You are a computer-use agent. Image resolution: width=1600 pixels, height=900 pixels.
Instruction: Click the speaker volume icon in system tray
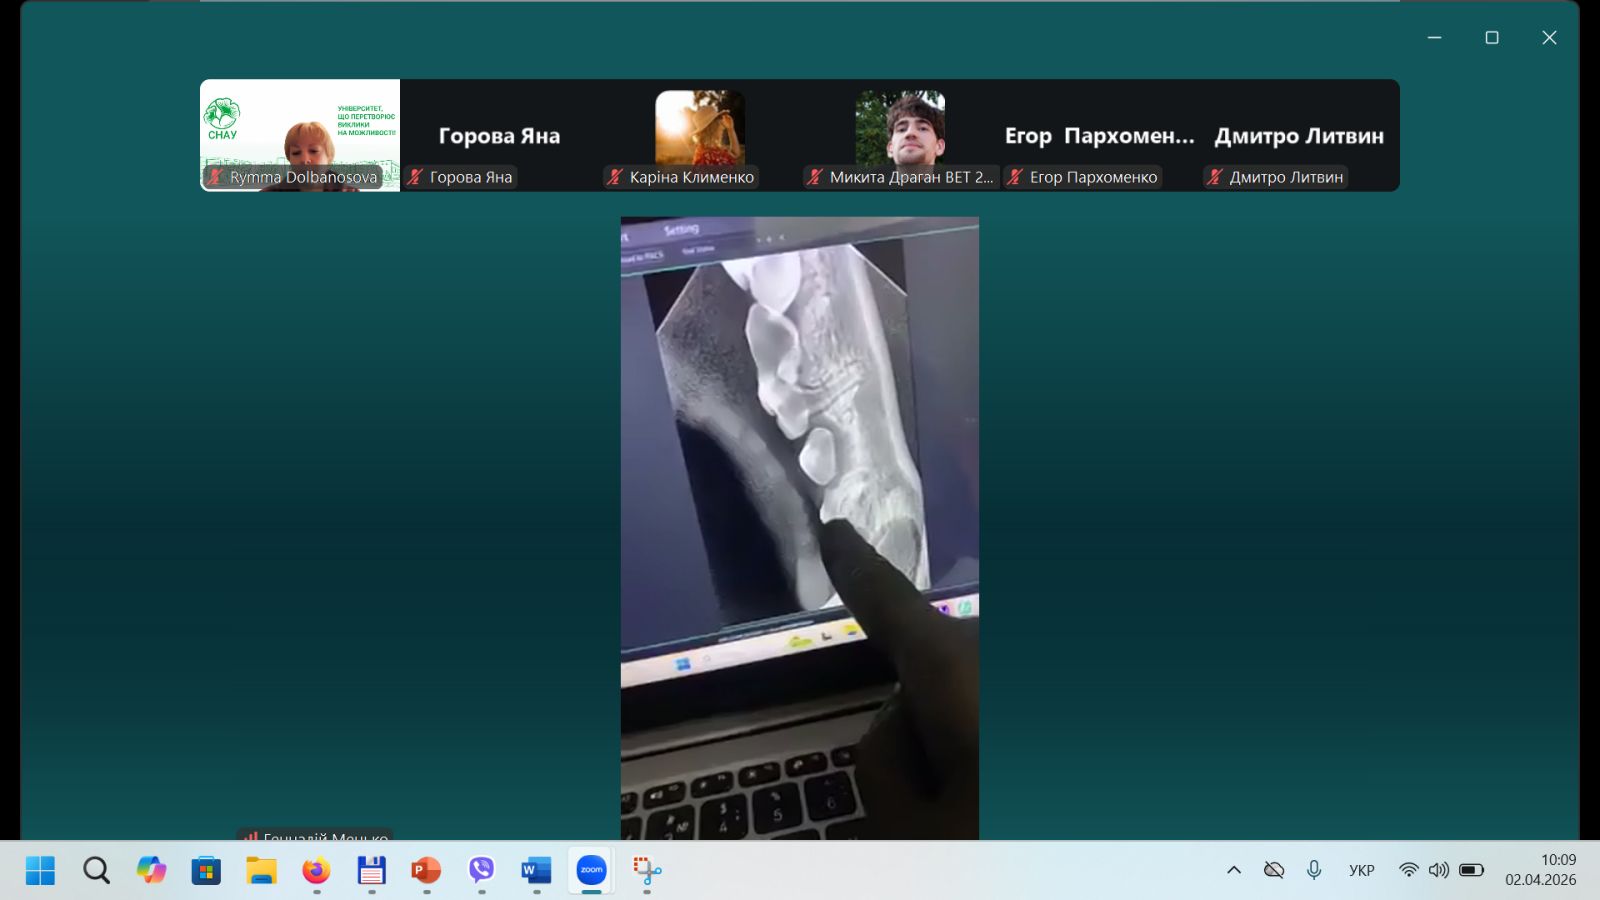pyautogui.click(x=1439, y=870)
